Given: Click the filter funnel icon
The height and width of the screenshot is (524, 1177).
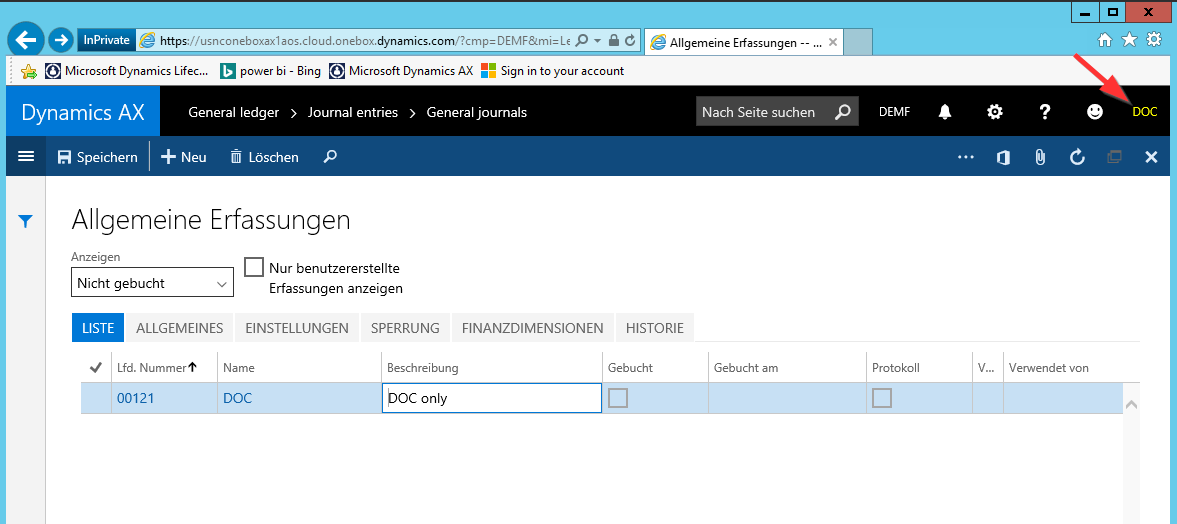Looking at the screenshot, I should [26, 221].
